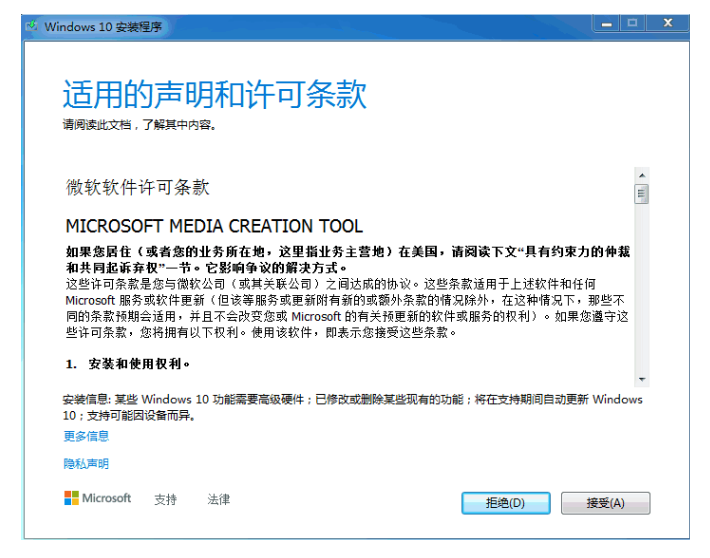Open the 更多信息 link
The width and height of the screenshot is (710, 558).
pos(86,436)
